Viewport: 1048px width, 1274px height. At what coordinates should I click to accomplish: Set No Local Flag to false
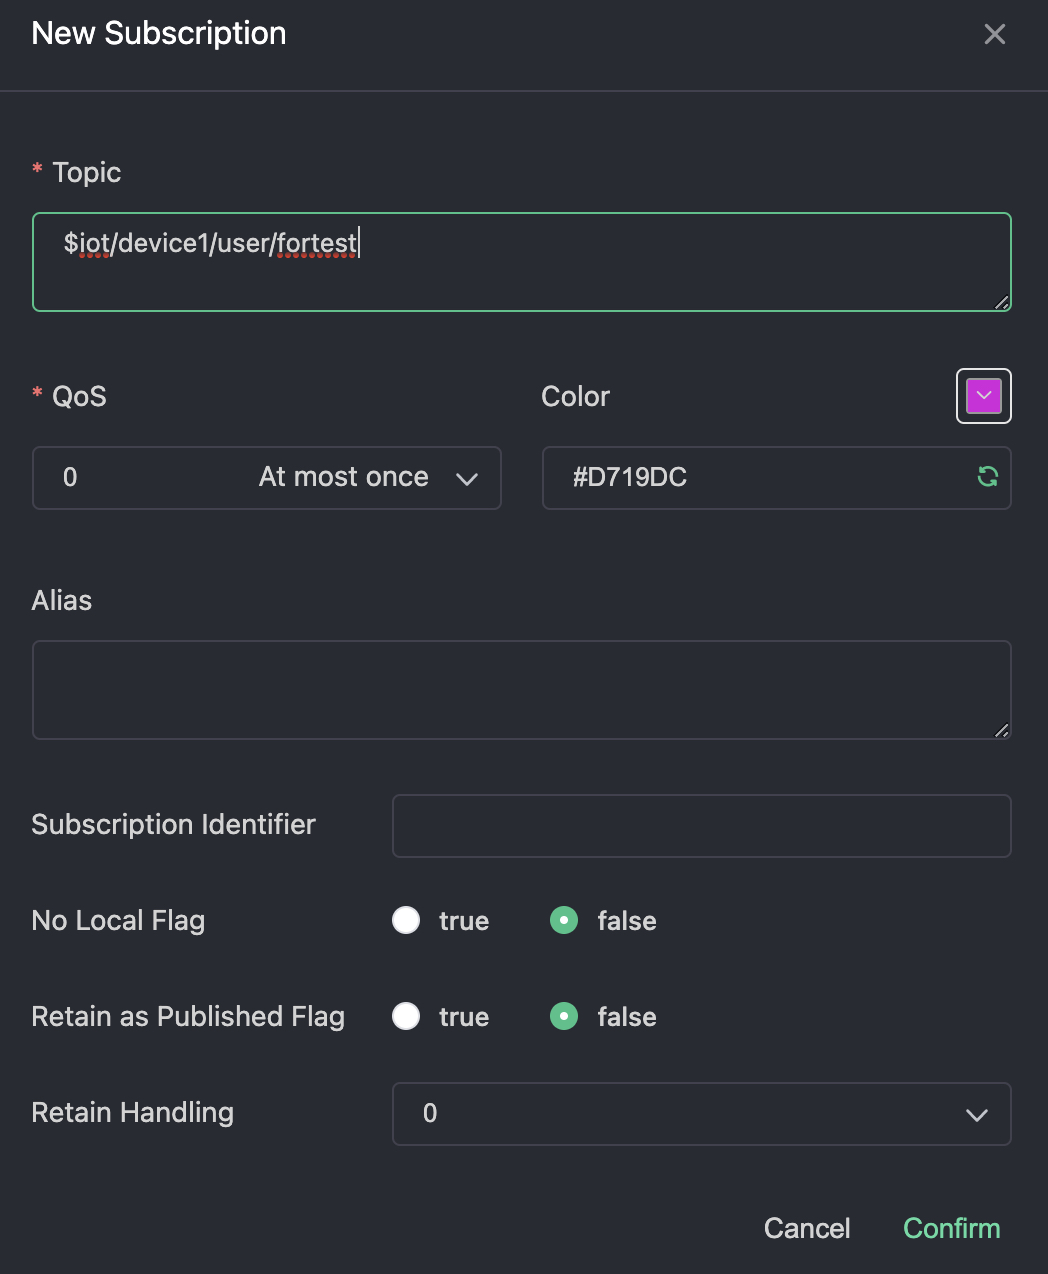click(x=564, y=920)
